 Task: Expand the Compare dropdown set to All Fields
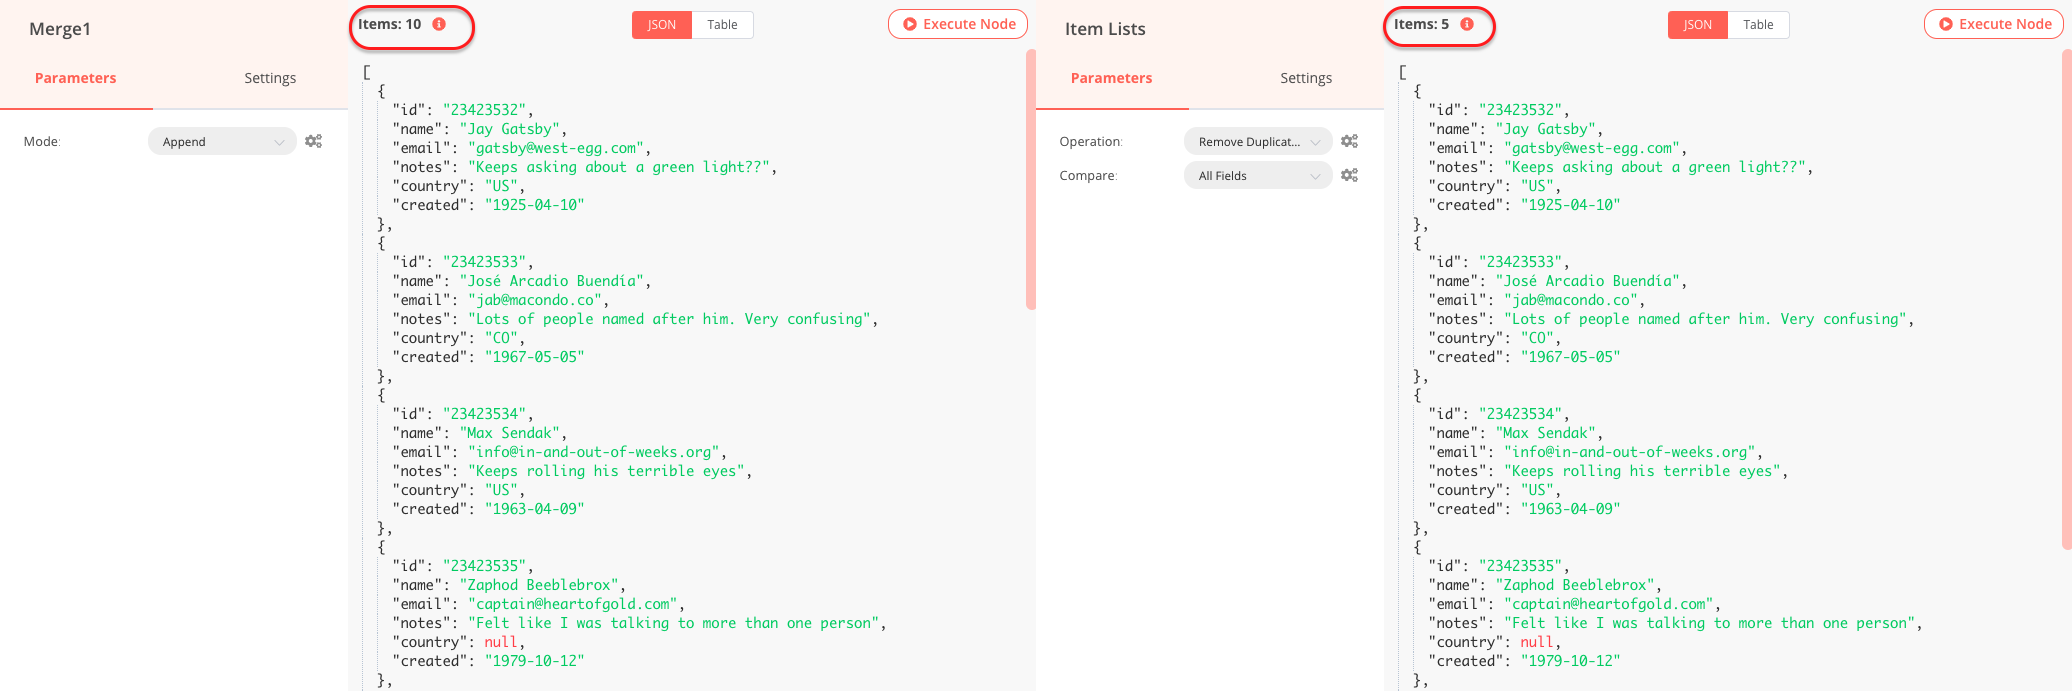pos(1257,176)
